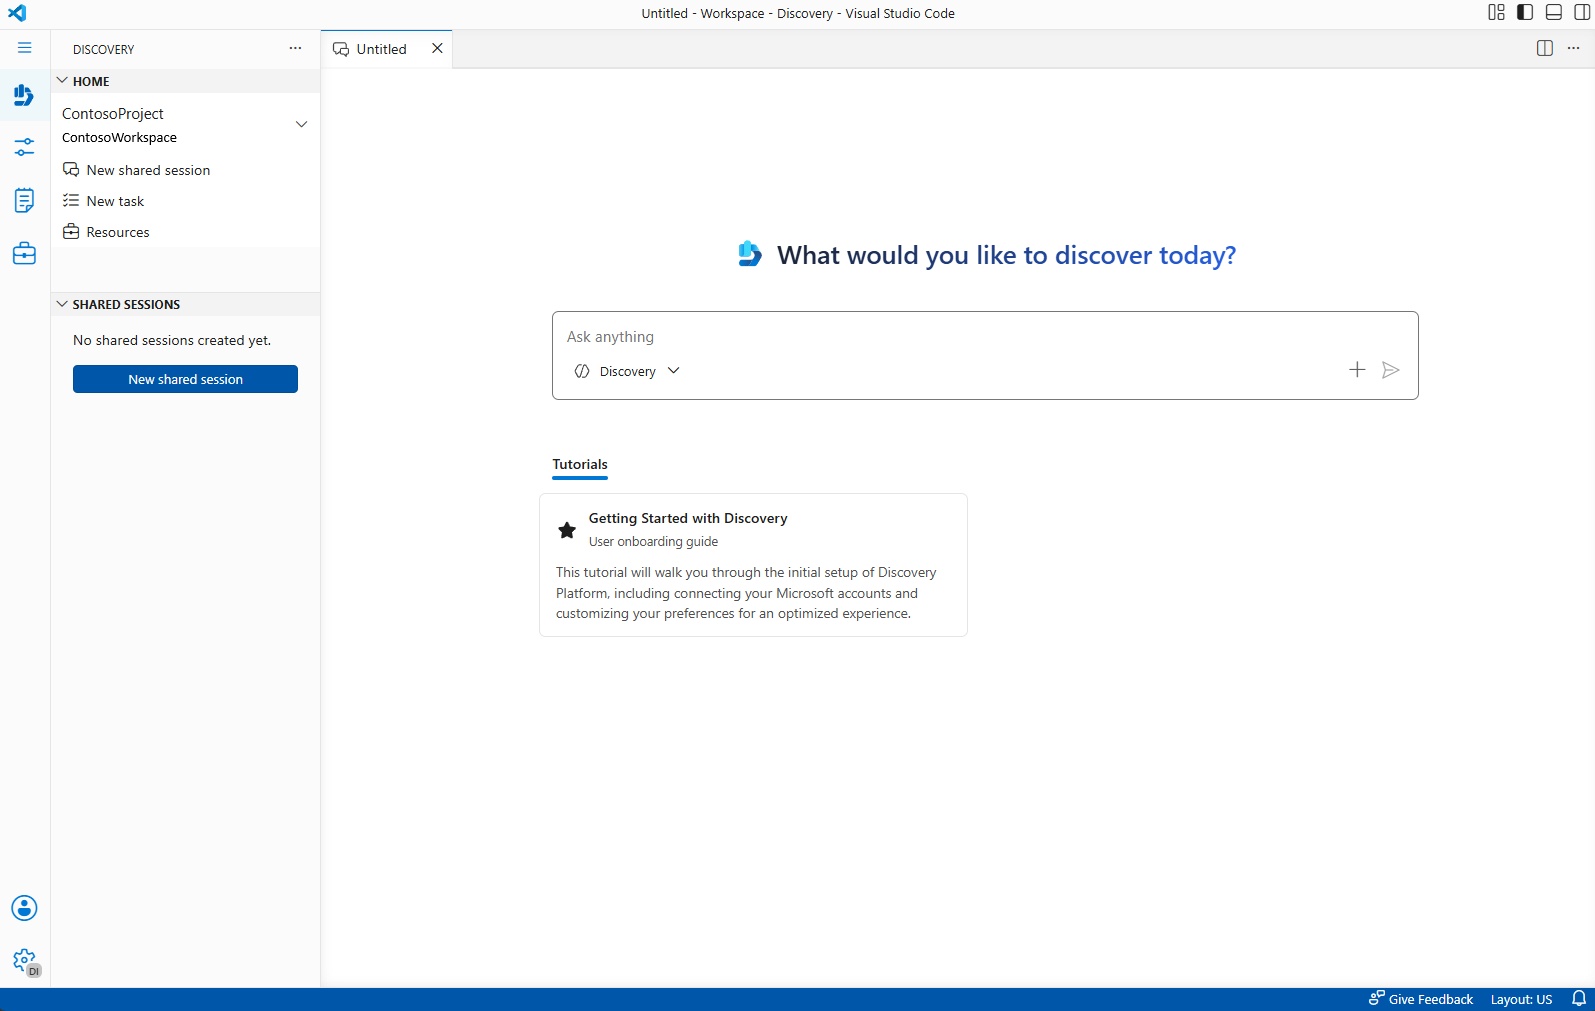Screen dimensions: 1595x1011
Task: Toggle the secondary side bar
Action: click(1582, 13)
